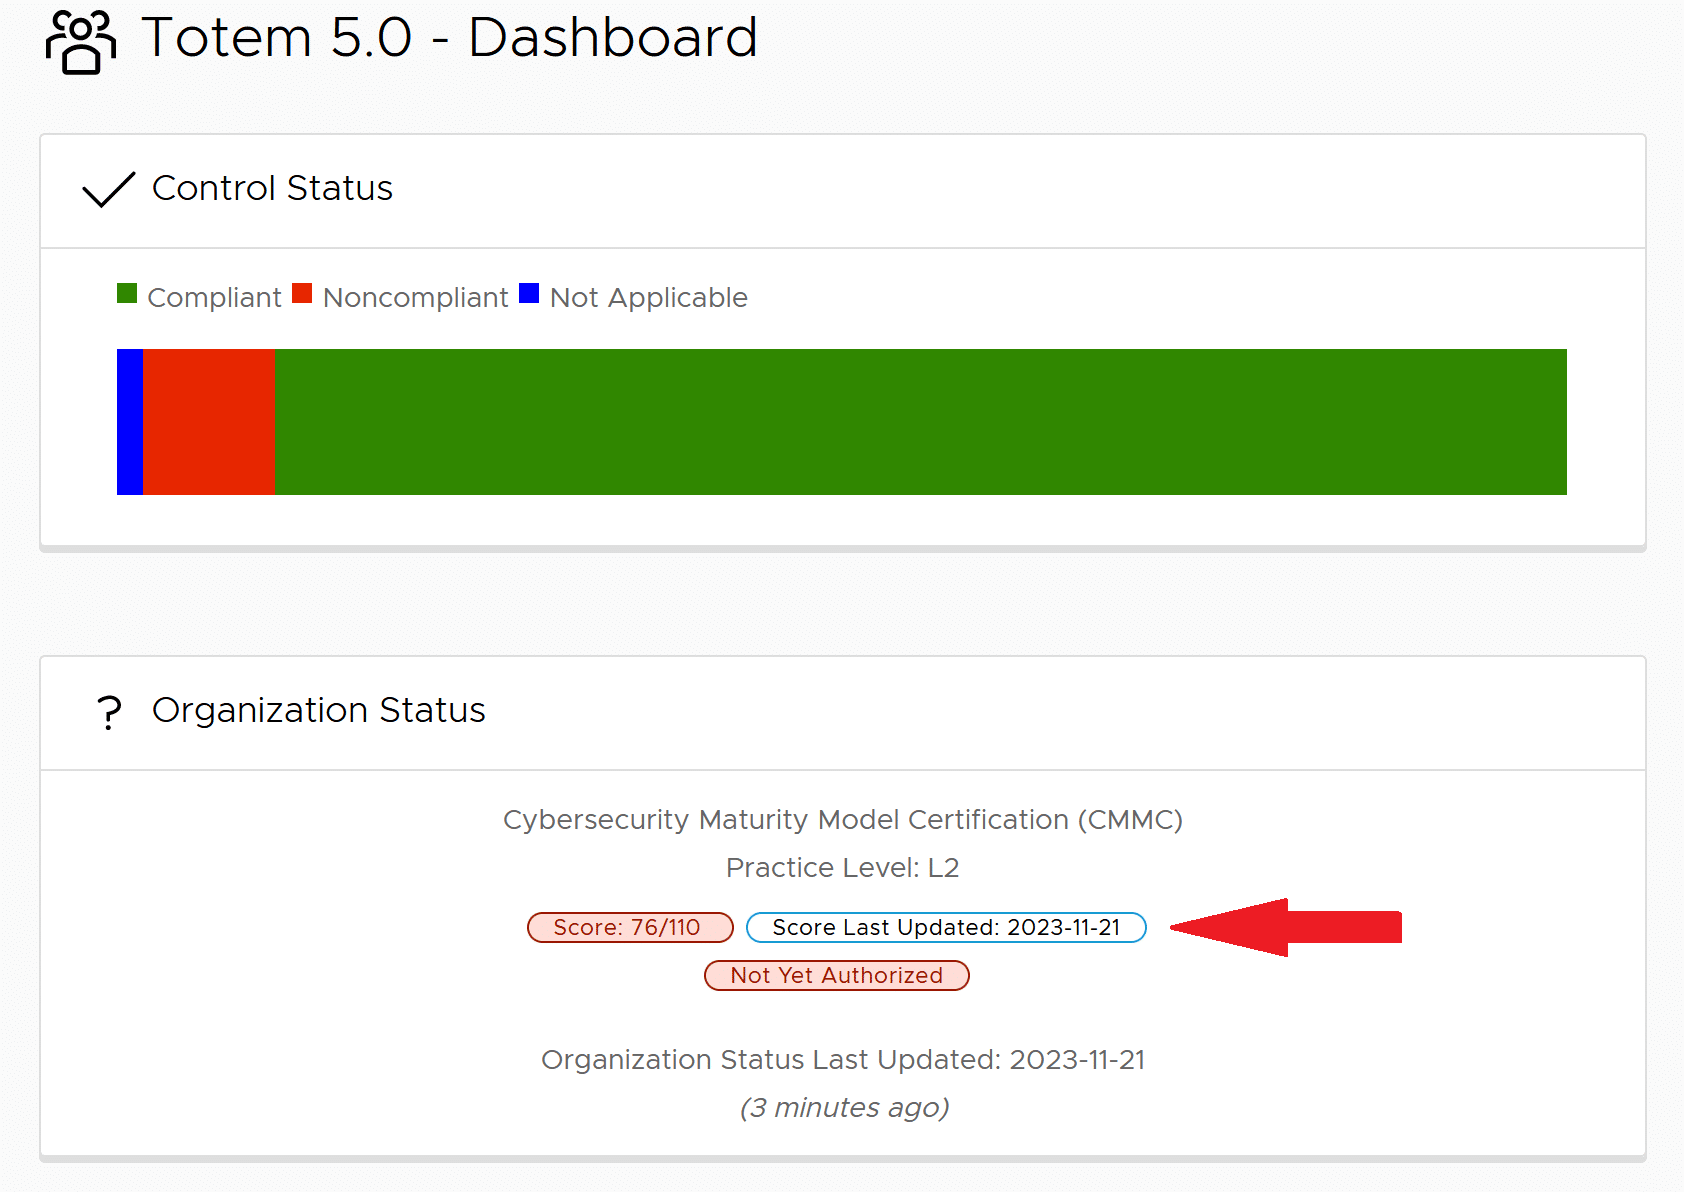1684x1192 pixels.
Task: Select the red Noncompliant legend square
Action: pos(301,294)
